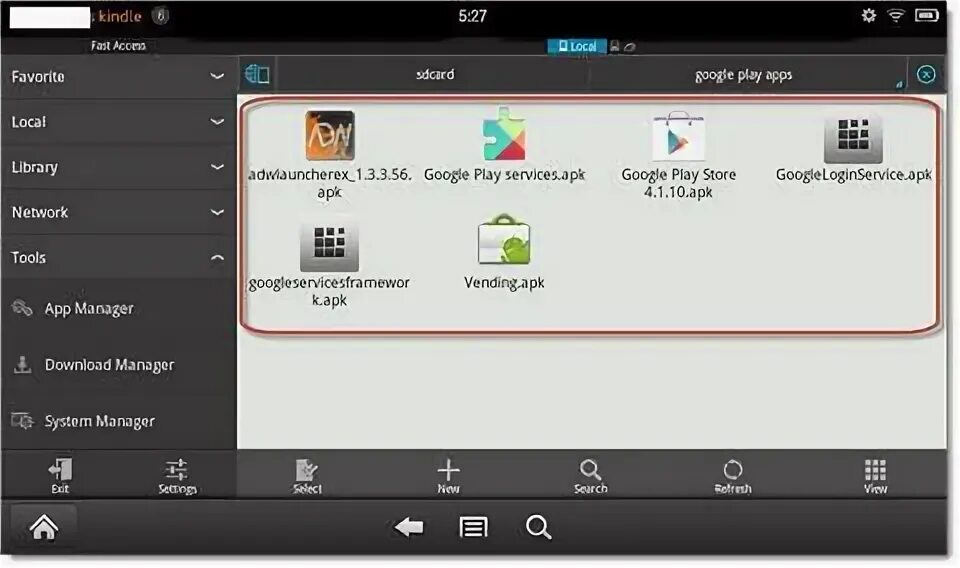Open adwlauncherex_1.3.3.56.apk file icon
The width and height of the screenshot is (960, 568).
pyautogui.click(x=330, y=135)
